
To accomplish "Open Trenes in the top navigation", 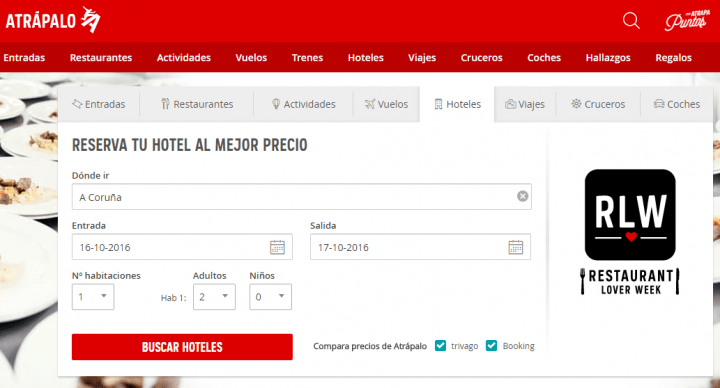I will coord(307,58).
